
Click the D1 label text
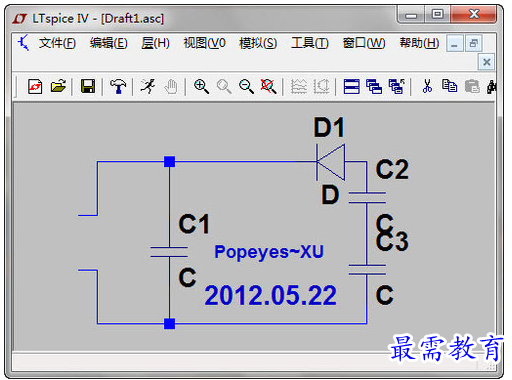(x=329, y=127)
